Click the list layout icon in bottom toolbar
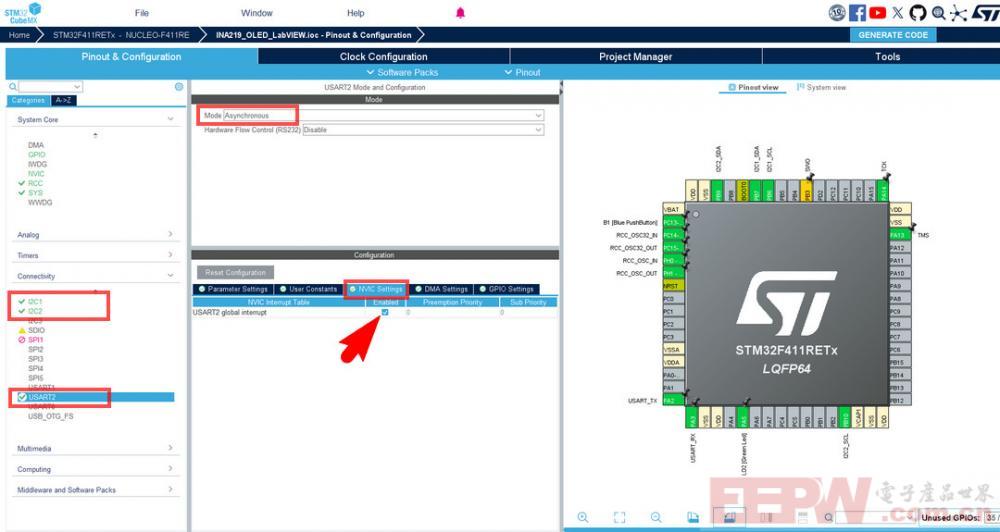 click(803, 517)
